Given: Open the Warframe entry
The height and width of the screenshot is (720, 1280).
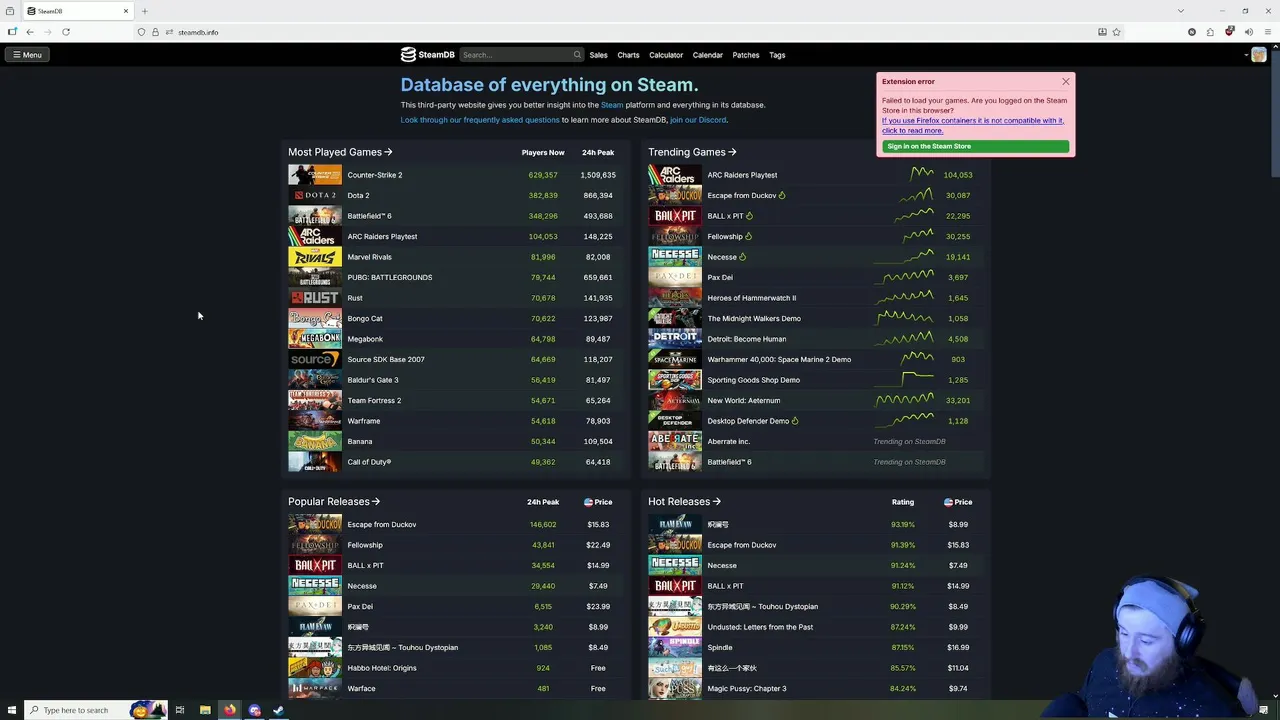Looking at the screenshot, I should pyautogui.click(x=364, y=421).
